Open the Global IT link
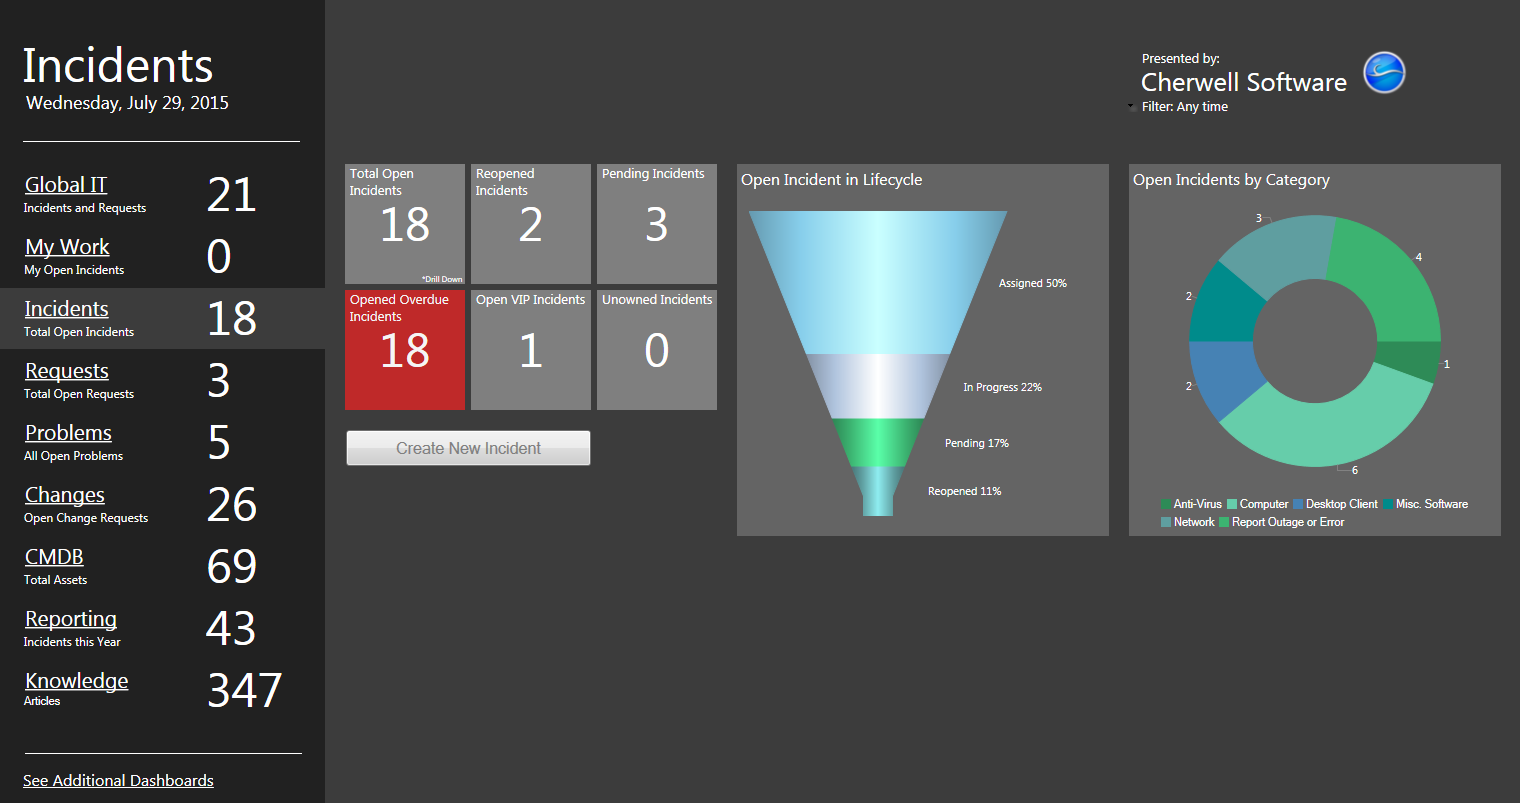 pos(66,185)
